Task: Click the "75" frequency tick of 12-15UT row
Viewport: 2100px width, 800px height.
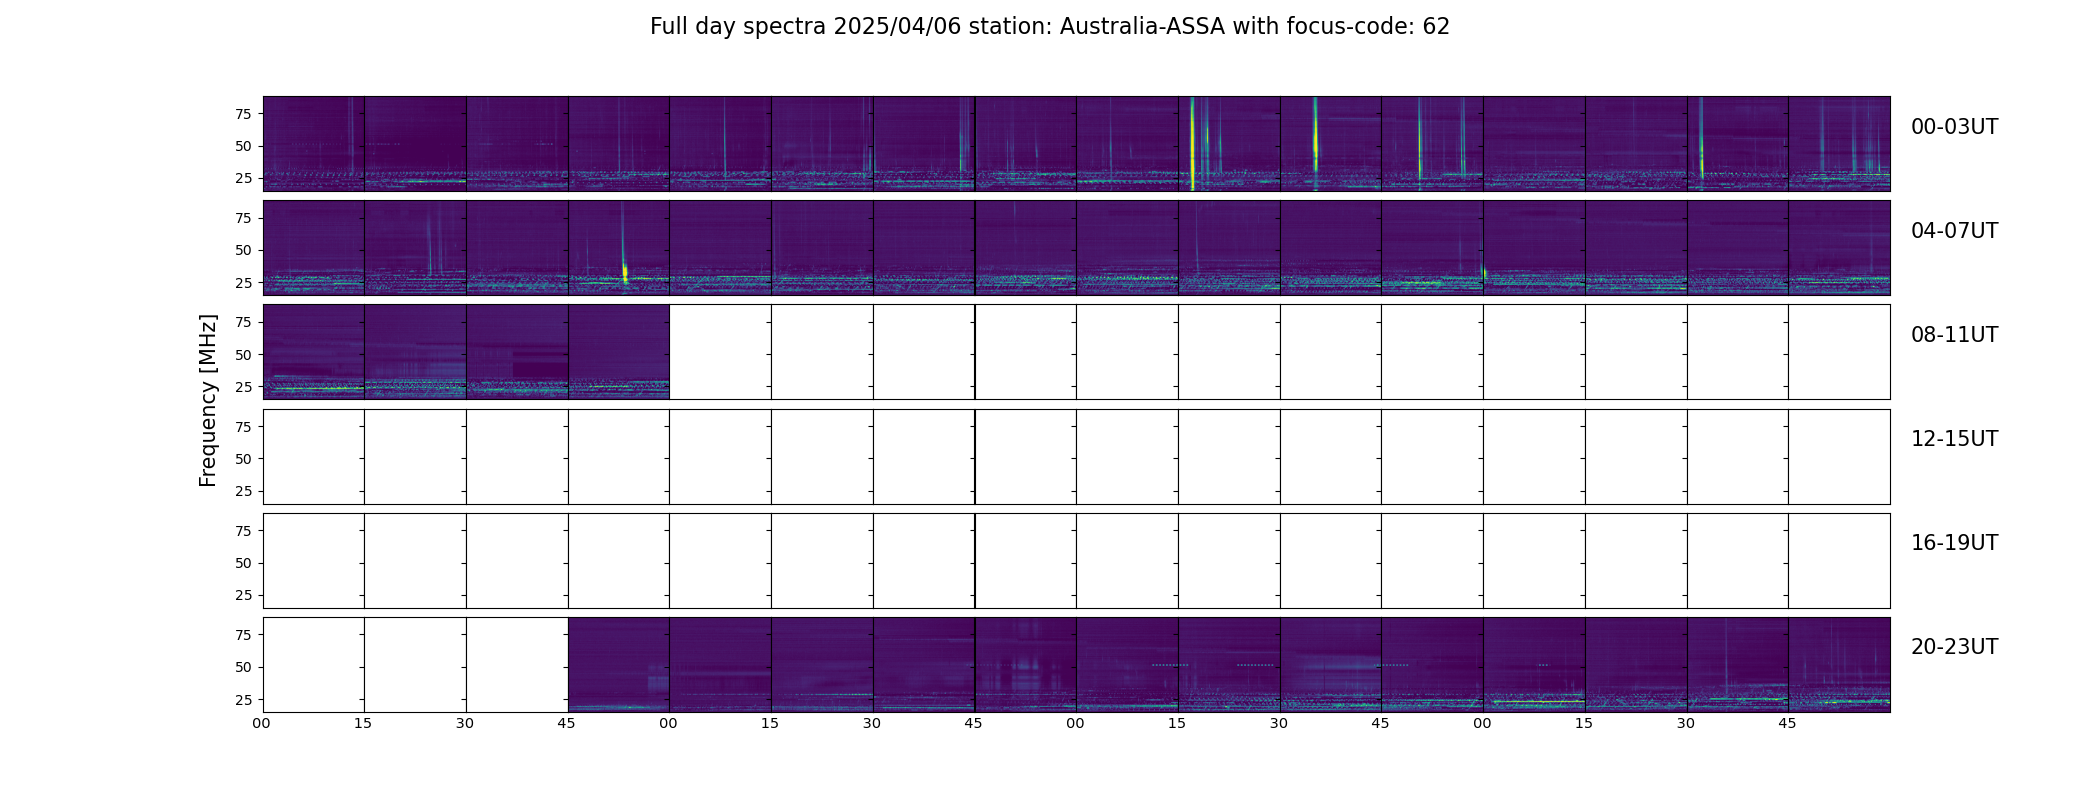Action: pos(244,427)
